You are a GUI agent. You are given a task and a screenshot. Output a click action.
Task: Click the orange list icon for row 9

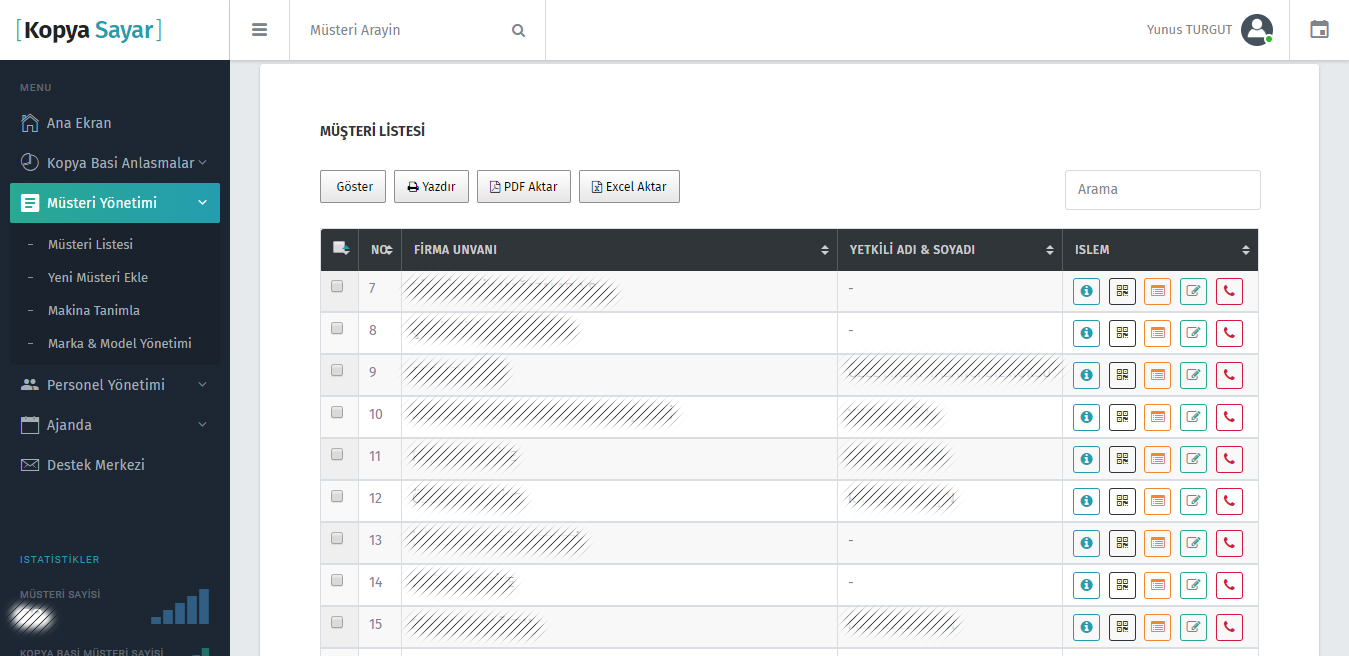point(1158,376)
